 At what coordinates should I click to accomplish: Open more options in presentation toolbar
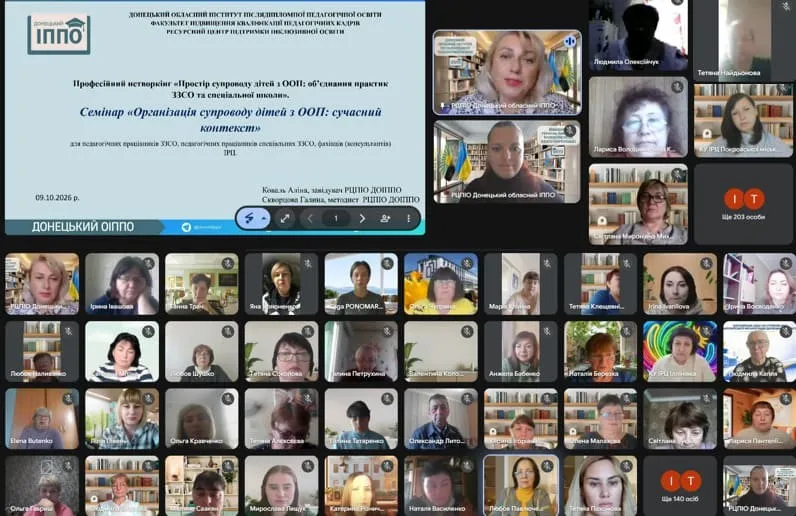[408, 218]
